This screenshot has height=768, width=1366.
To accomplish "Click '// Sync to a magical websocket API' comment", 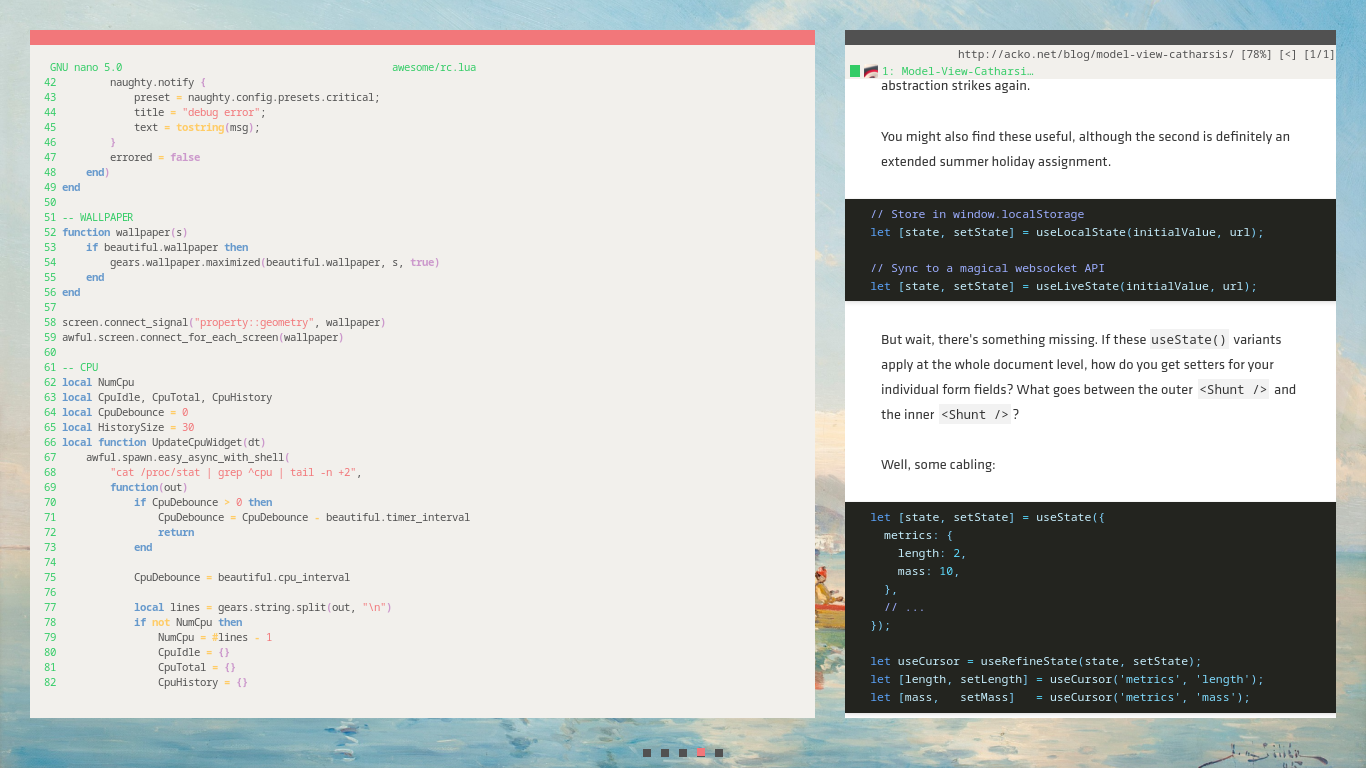I will [x=988, y=268].
